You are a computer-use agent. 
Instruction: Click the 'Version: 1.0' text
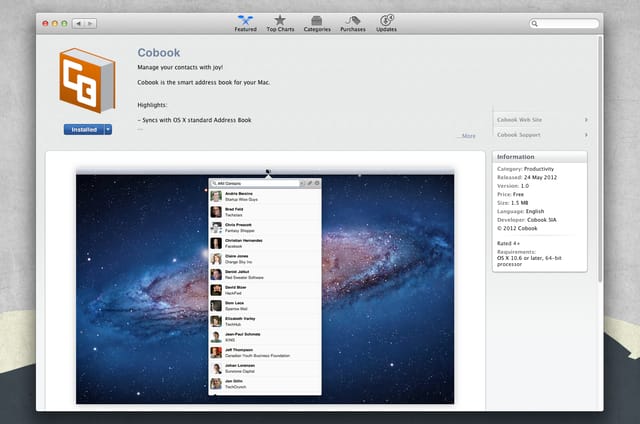513,186
